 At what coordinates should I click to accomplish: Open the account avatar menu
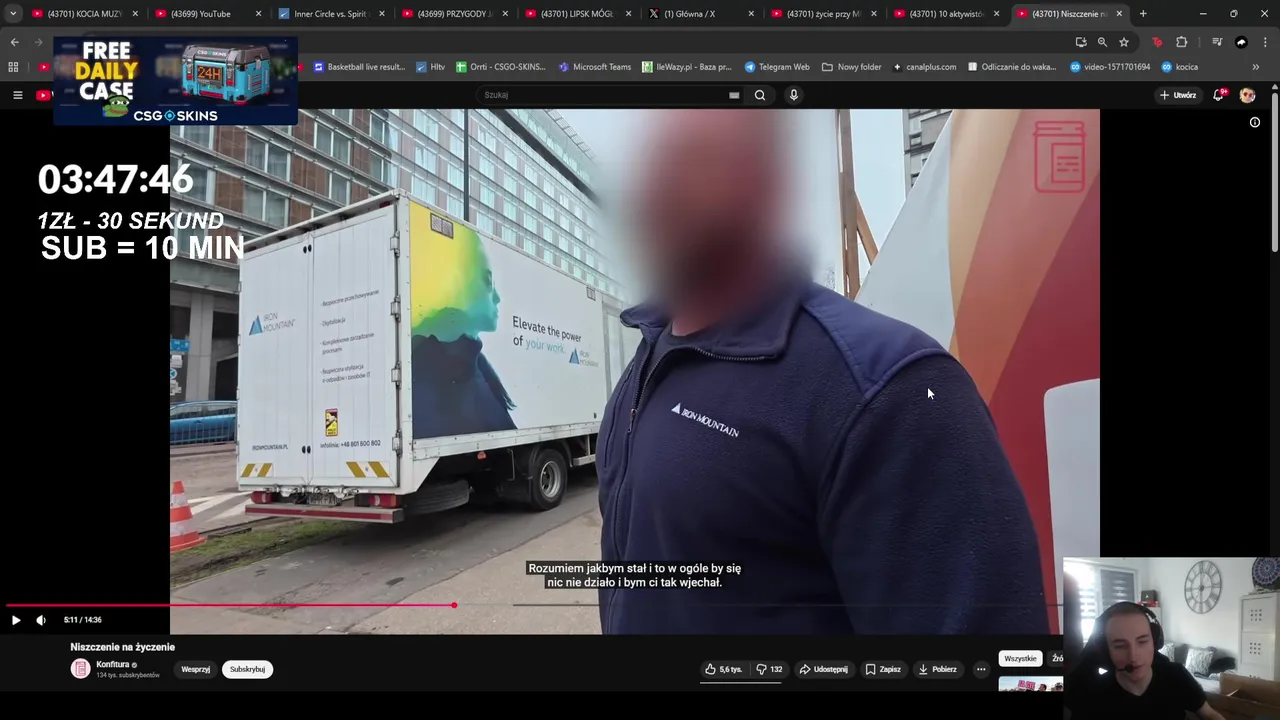click(1247, 95)
